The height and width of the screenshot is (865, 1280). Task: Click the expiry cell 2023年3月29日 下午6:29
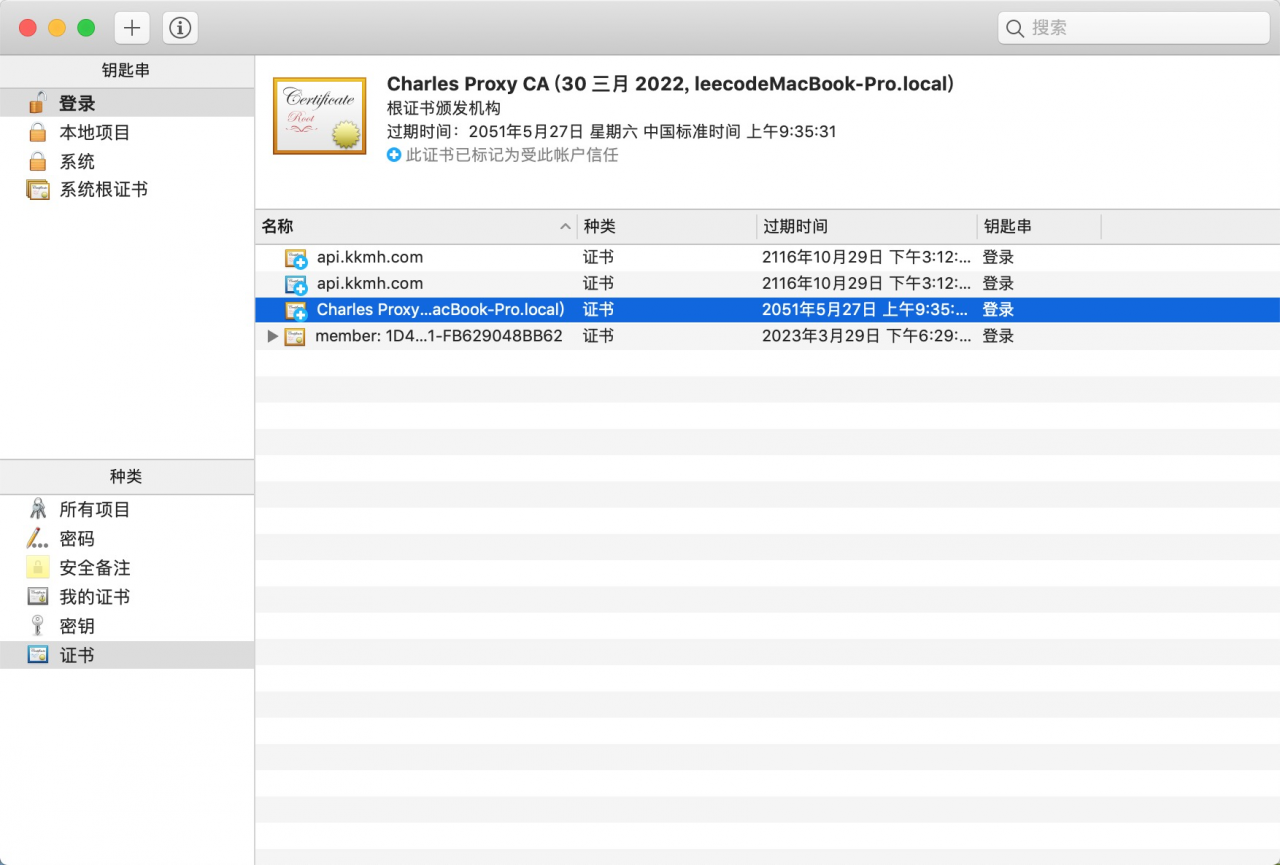(866, 336)
